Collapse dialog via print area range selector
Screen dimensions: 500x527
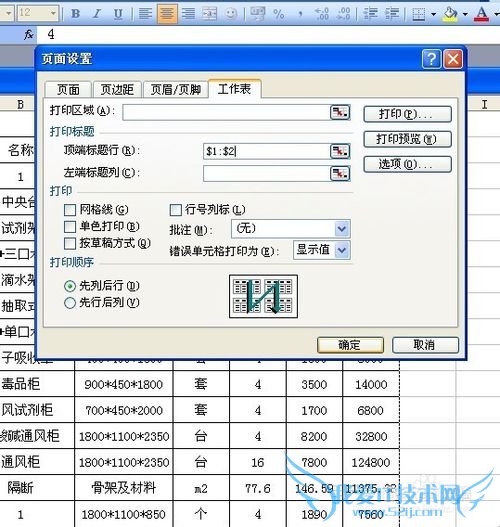tap(340, 112)
